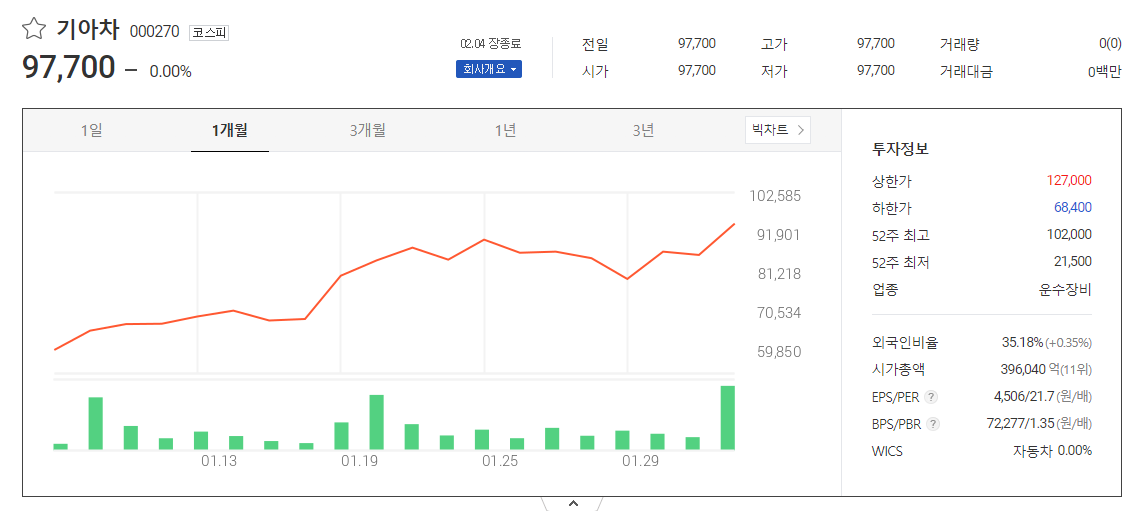Select the 1개월 chart tab
This screenshot has height=511, width=1136.
tap(230, 130)
